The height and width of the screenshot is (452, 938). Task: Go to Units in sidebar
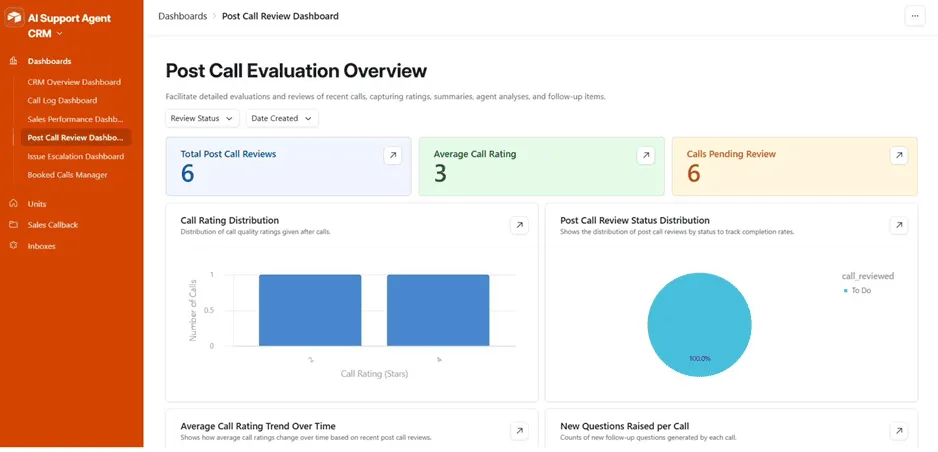(x=37, y=204)
